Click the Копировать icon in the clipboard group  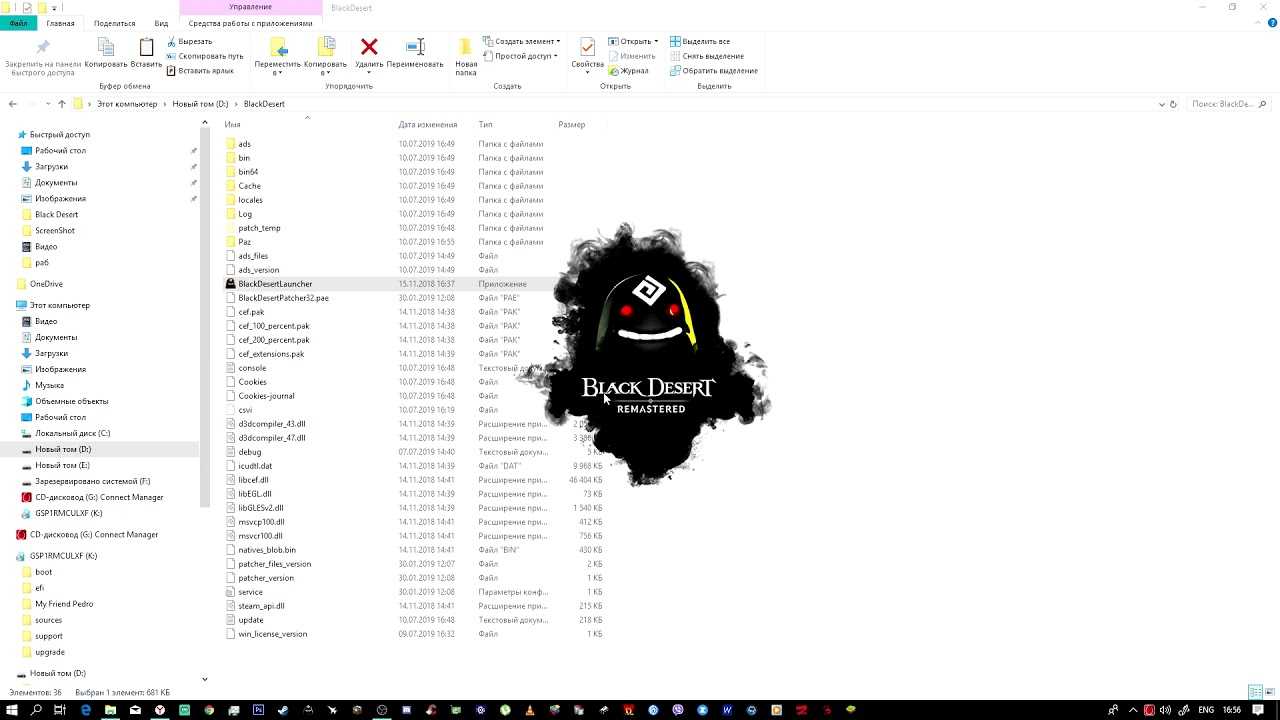click(106, 47)
